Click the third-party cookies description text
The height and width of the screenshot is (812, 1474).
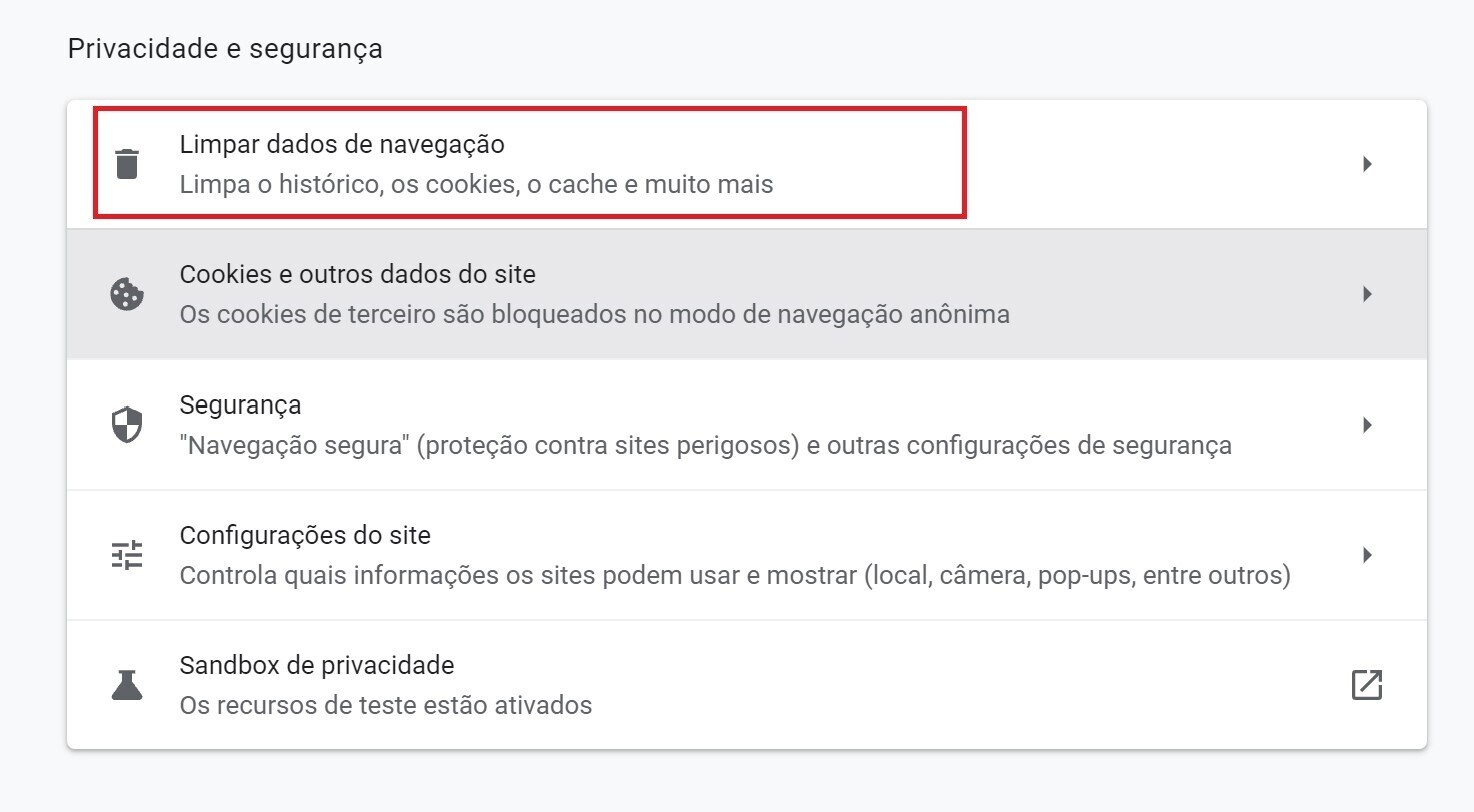tap(594, 314)
